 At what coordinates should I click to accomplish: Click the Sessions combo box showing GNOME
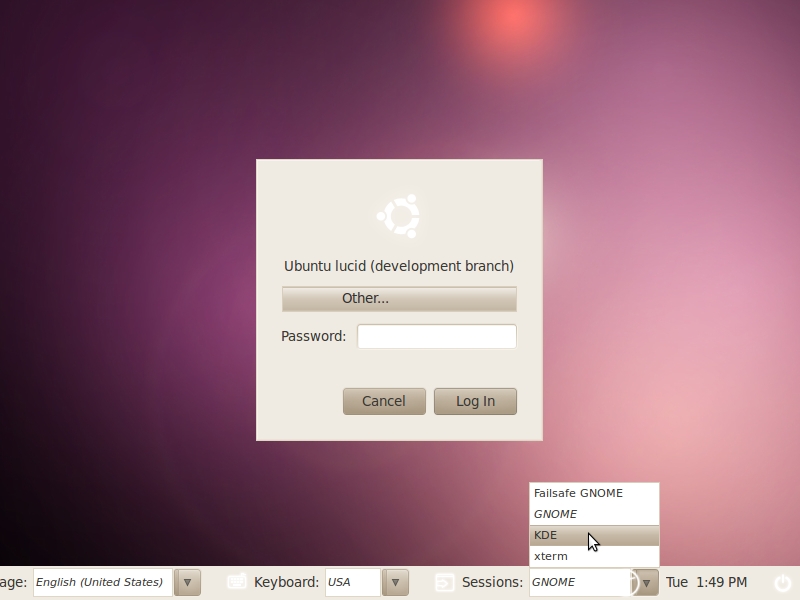tap(582, 582)
